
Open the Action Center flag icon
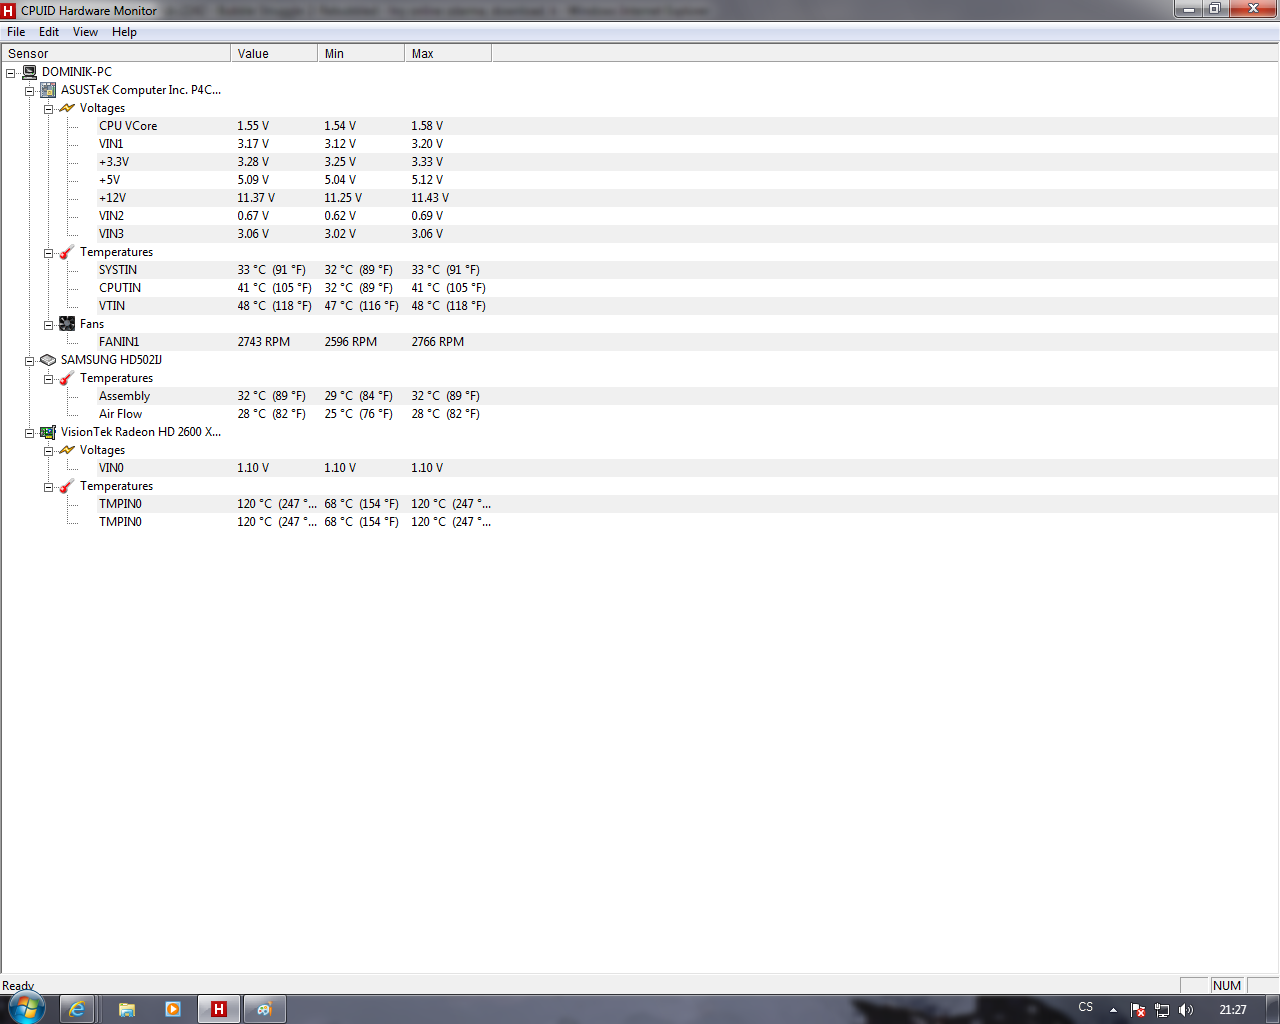[x=1138, y=1010]
